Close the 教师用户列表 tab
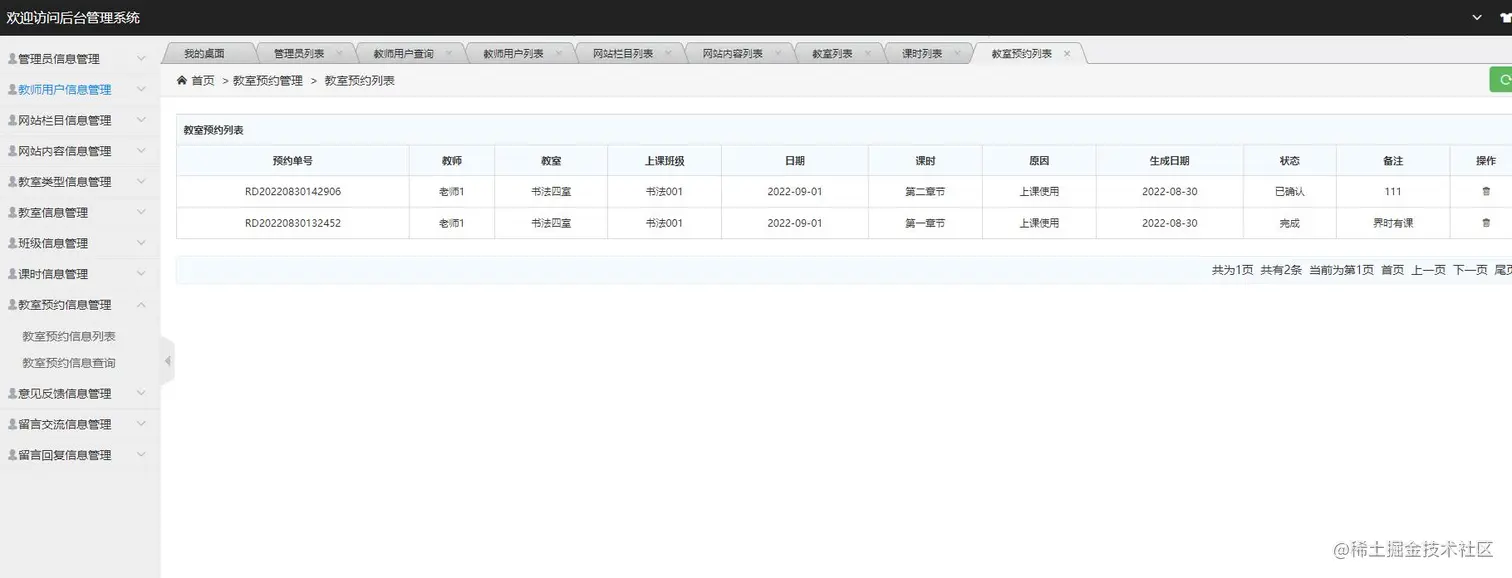The height and width of the screenshot is (578, 1512). coord(558,54)
